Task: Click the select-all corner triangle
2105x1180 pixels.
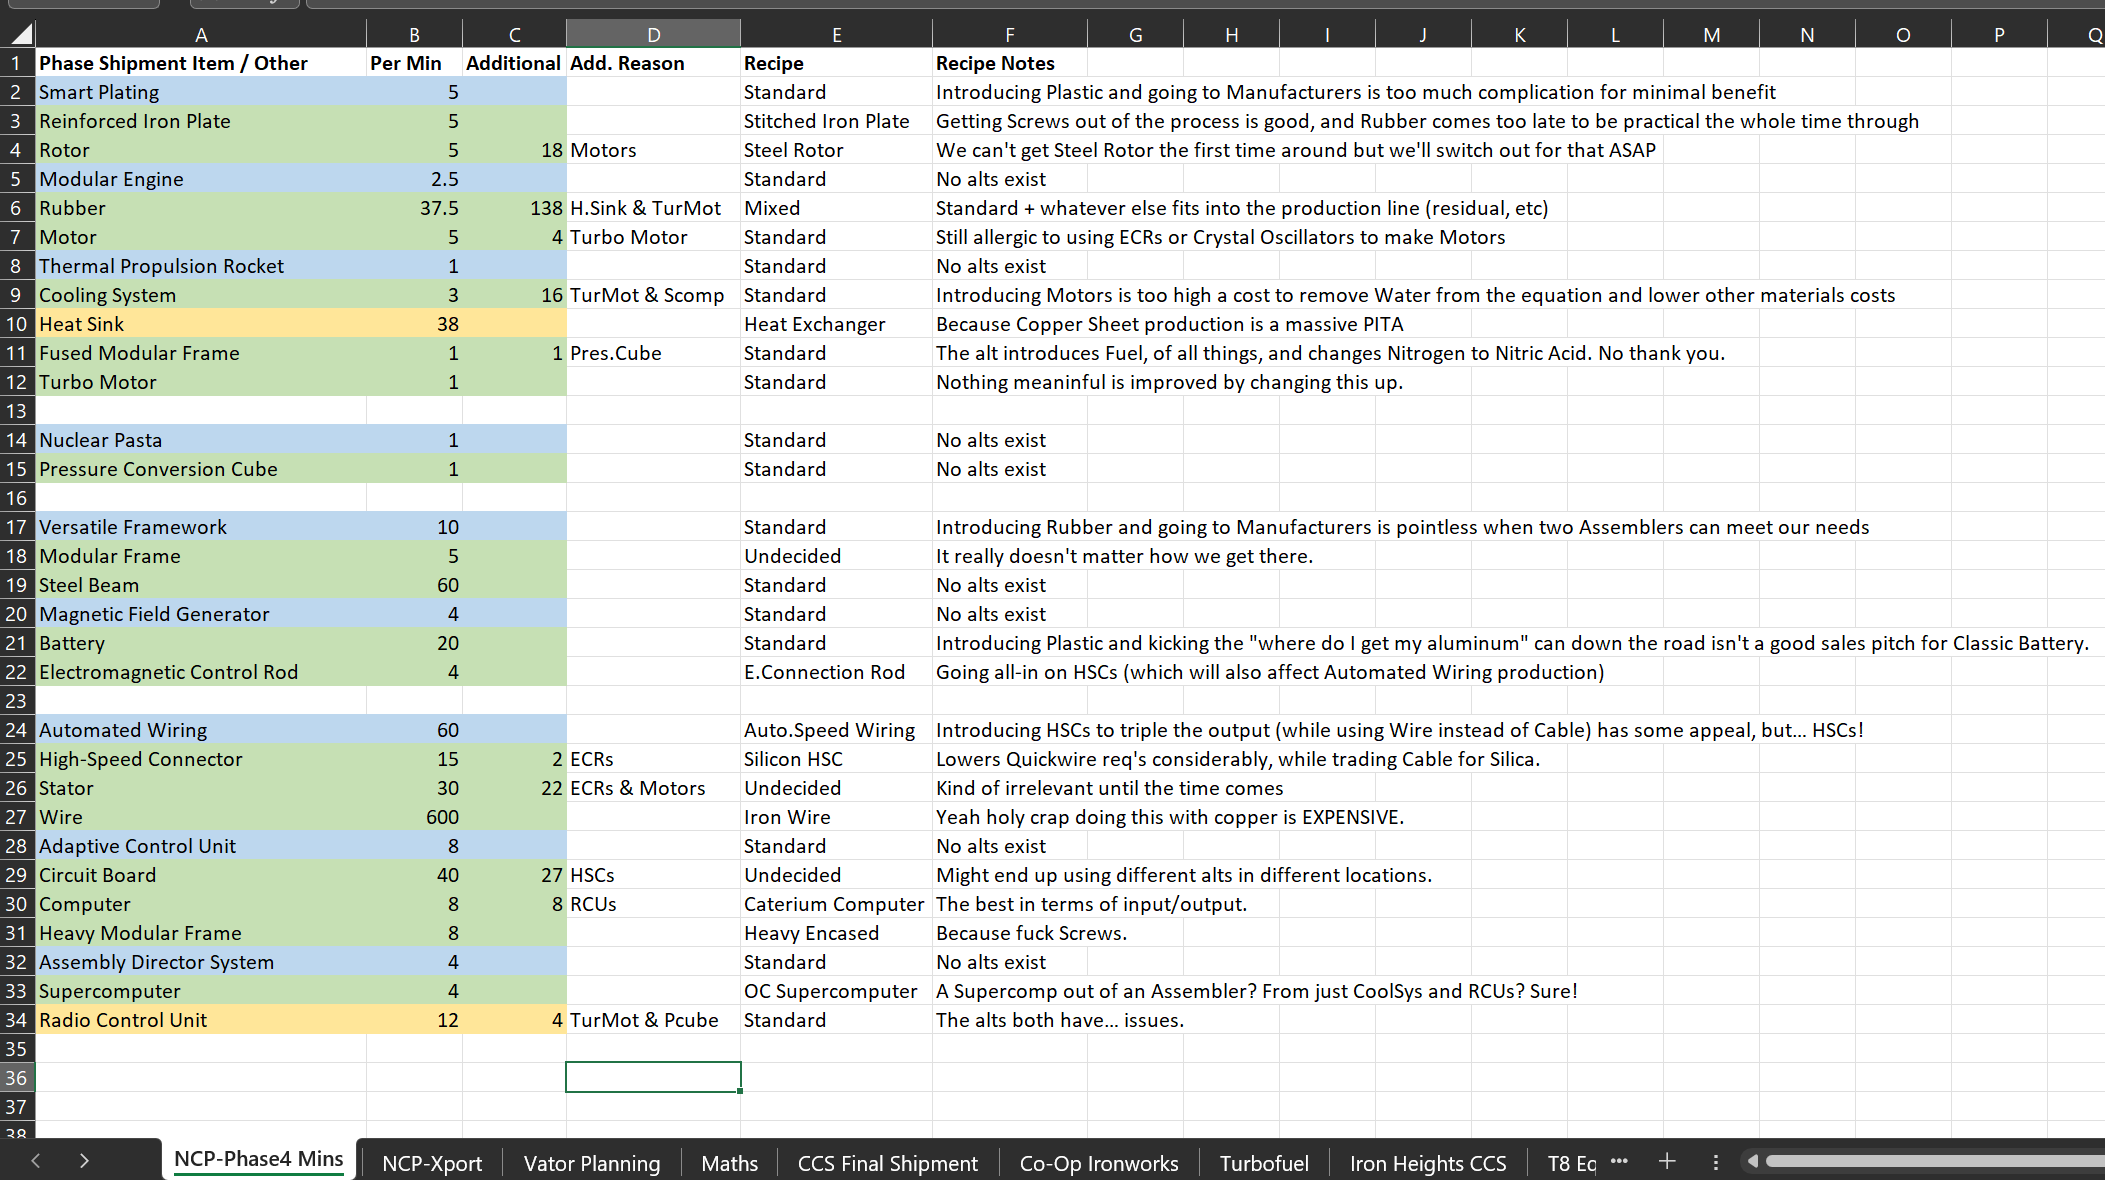Action: click(x=21, y=35)
